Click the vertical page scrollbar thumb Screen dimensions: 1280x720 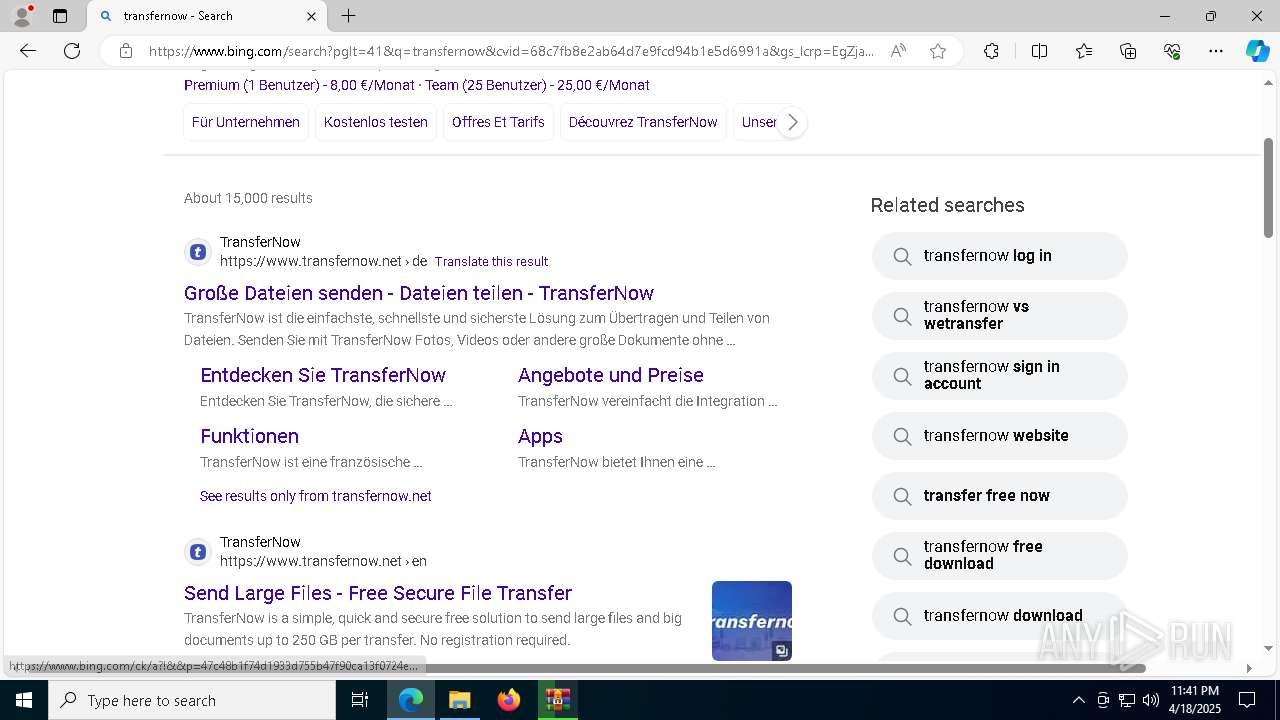click(1268, 187)
